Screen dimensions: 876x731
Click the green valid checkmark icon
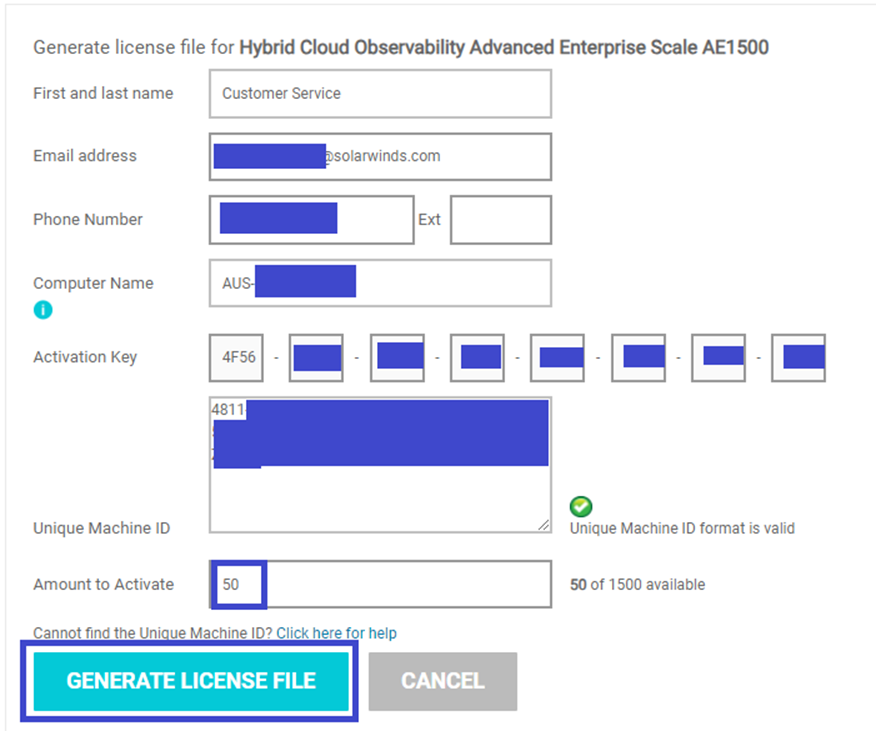[580, 507]
